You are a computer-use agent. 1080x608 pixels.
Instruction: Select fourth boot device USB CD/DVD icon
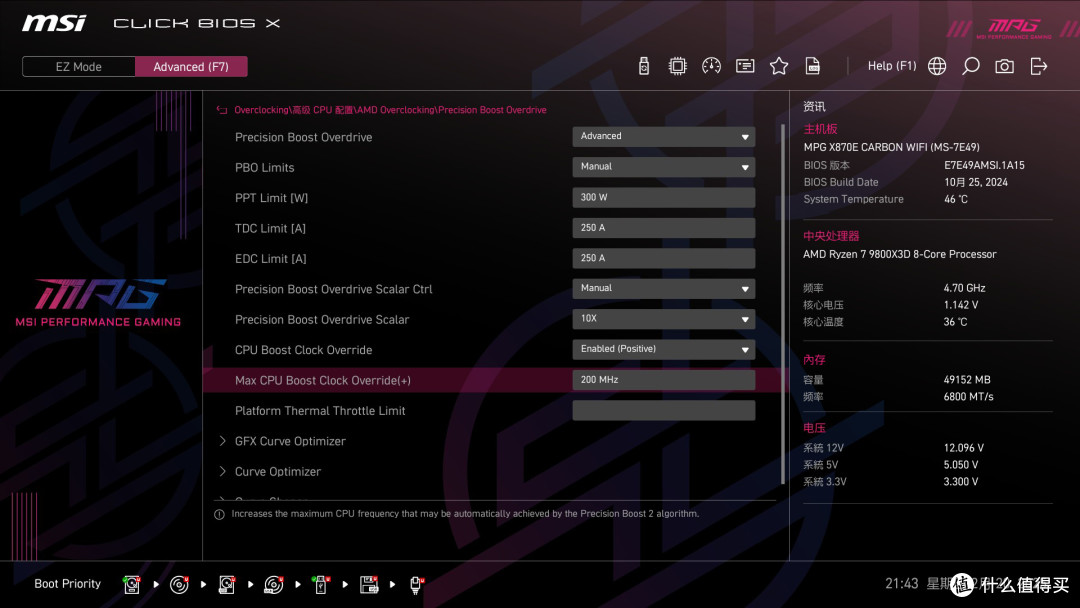tap(273, 585)
